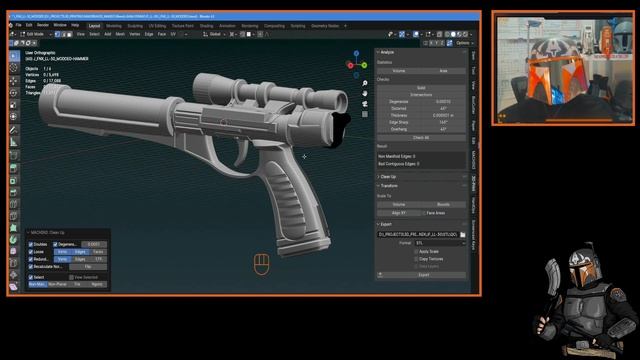Switch to the Modeling workspace tab

tap(114, 26)
